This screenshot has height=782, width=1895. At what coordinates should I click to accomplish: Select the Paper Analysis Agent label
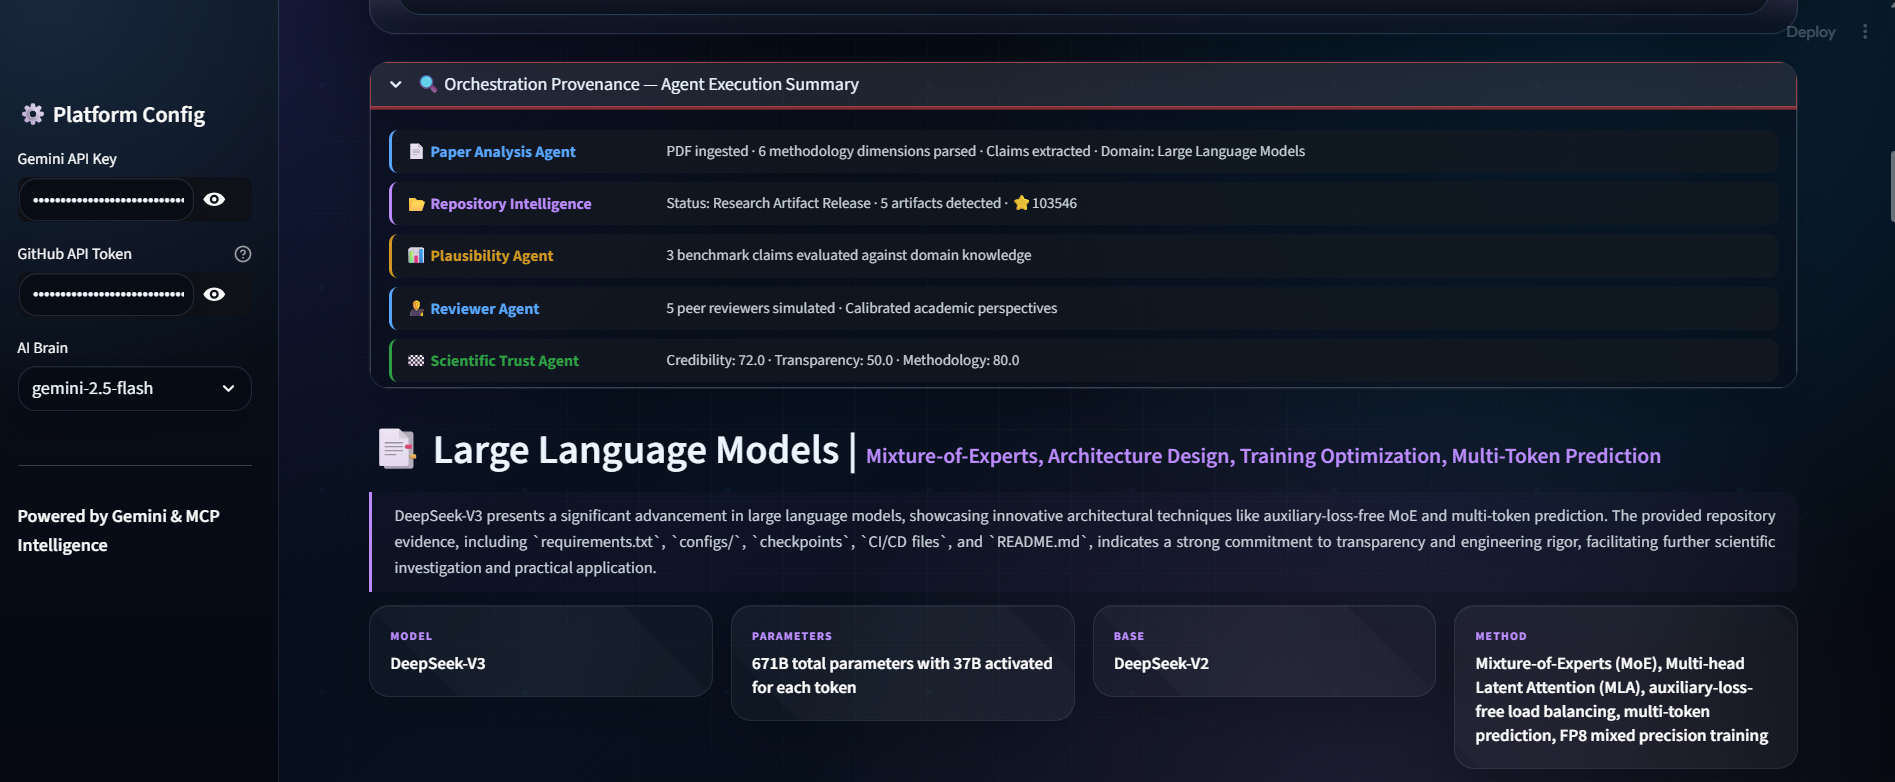(503, 152)
